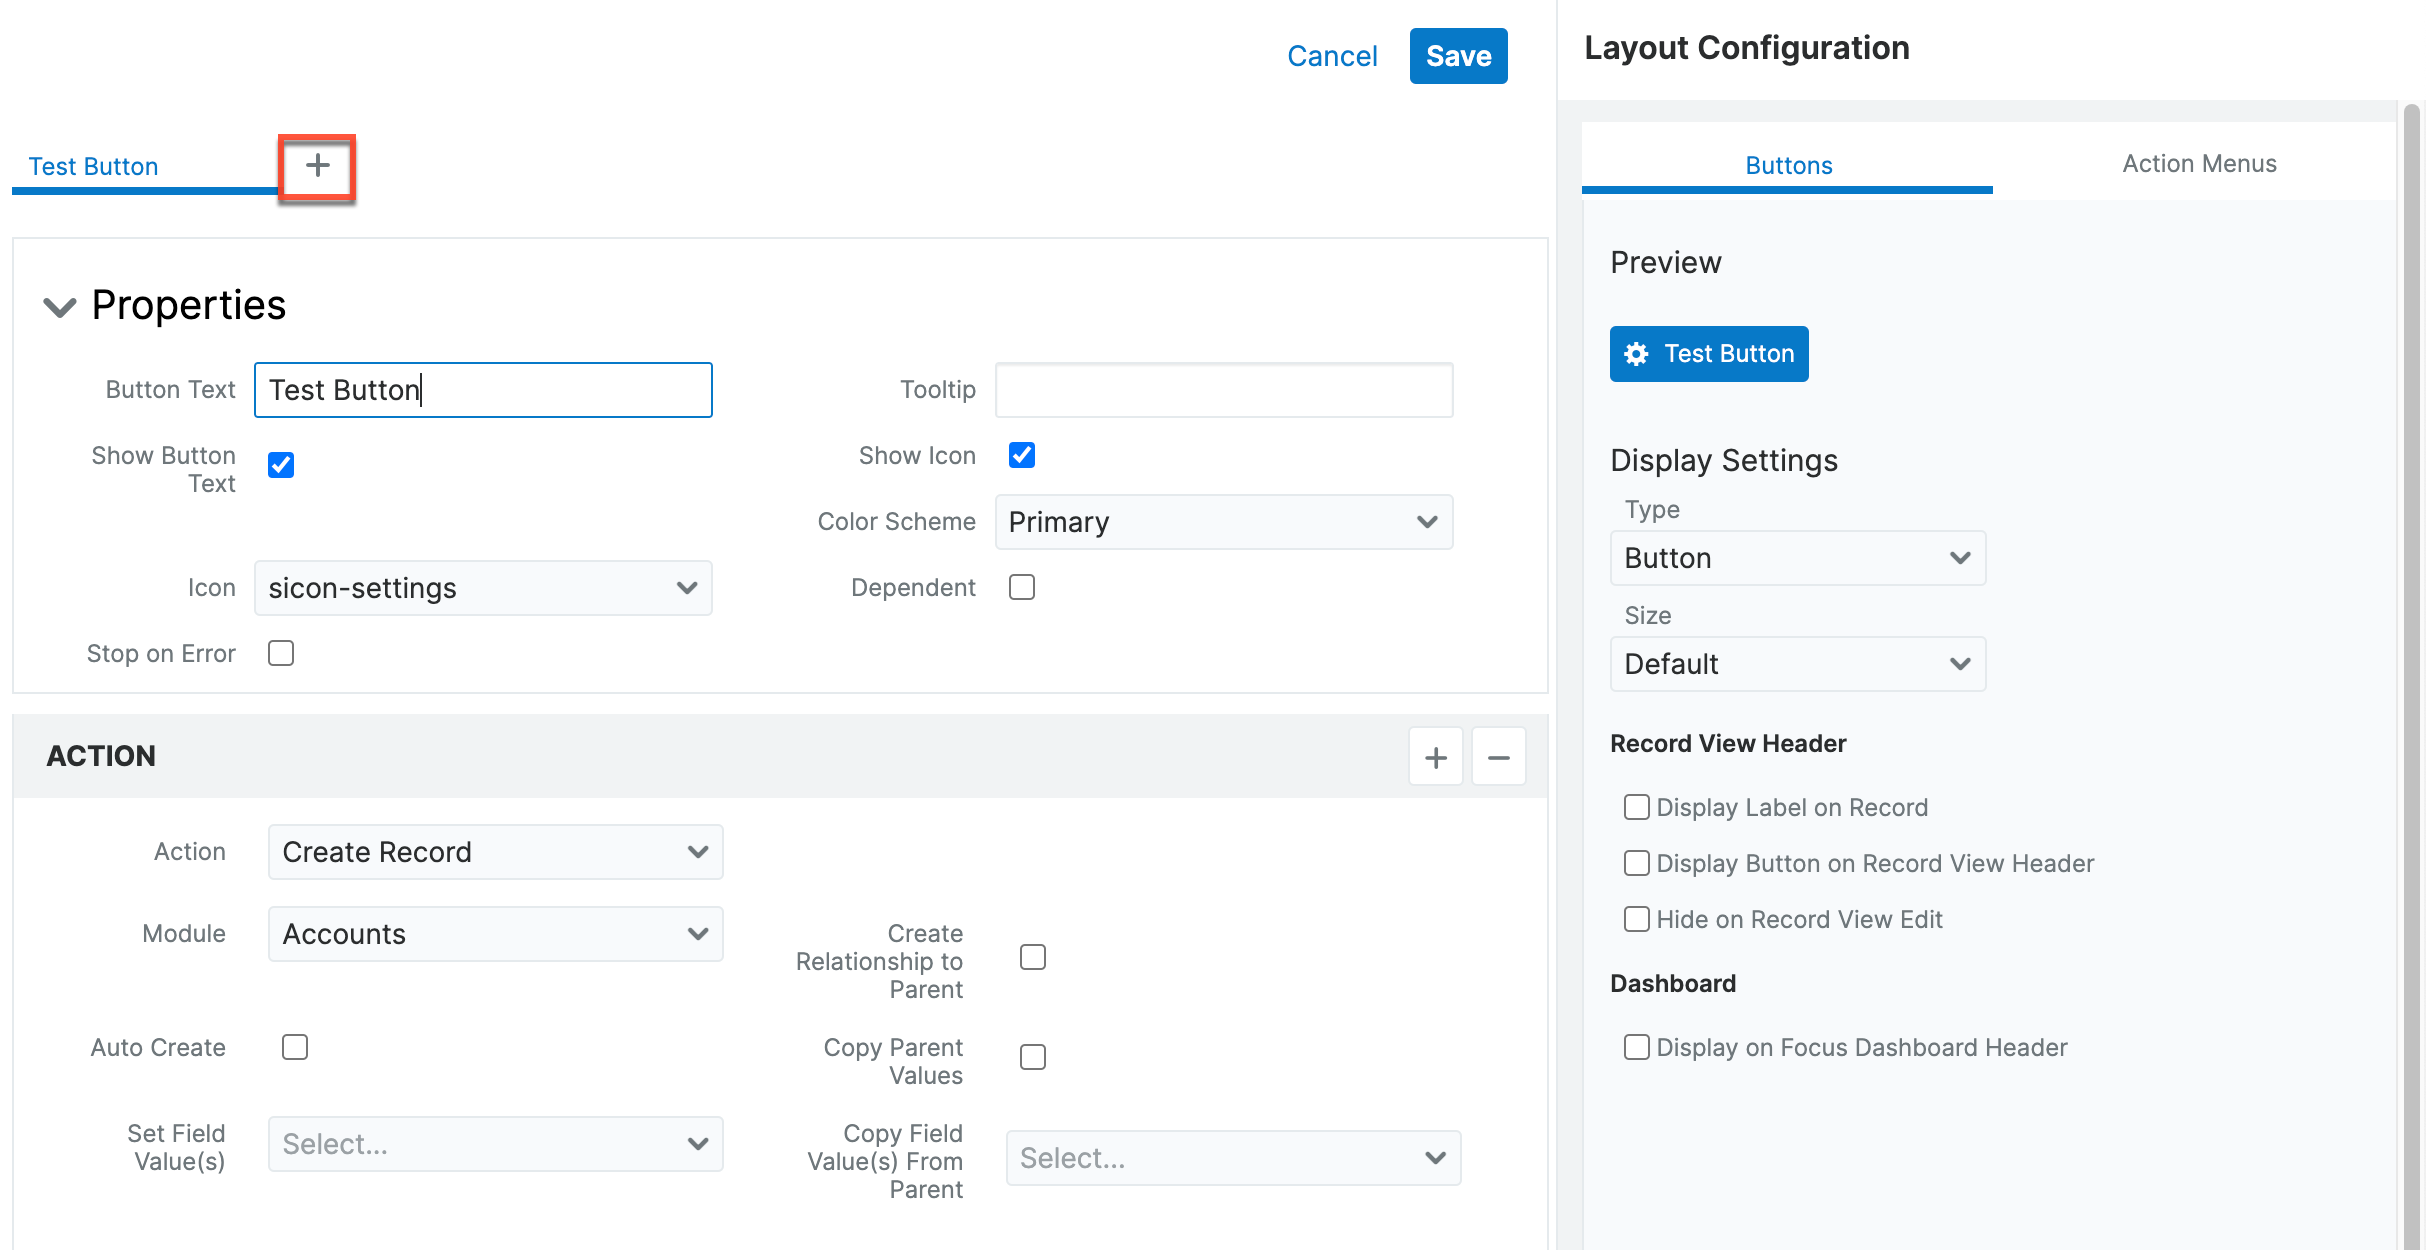Select the Test Button tab
The width and height of the screenshot is (2426, 1250).
pyautogui.click(x=93, y=166)
